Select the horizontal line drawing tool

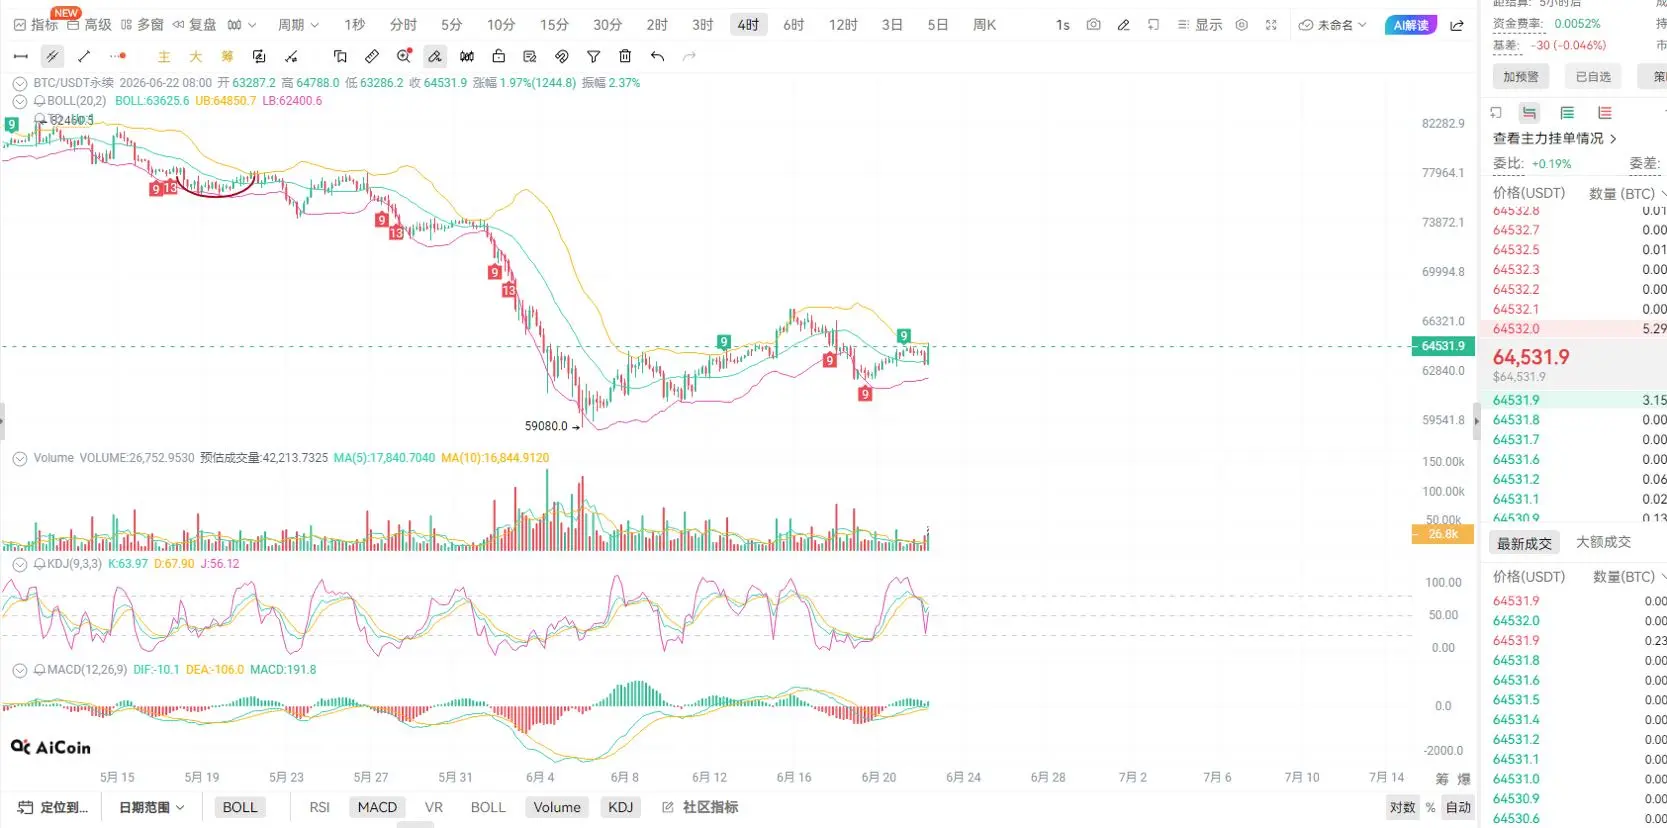[x=20, y=57]
